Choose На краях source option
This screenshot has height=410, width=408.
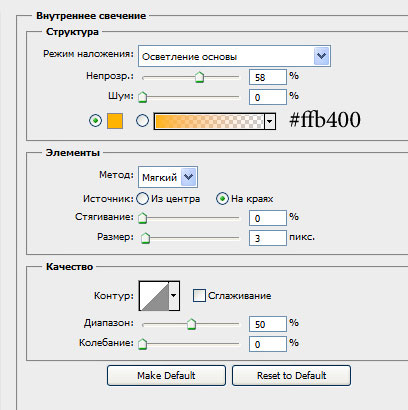pyautogui.click(x=245, y=199)
